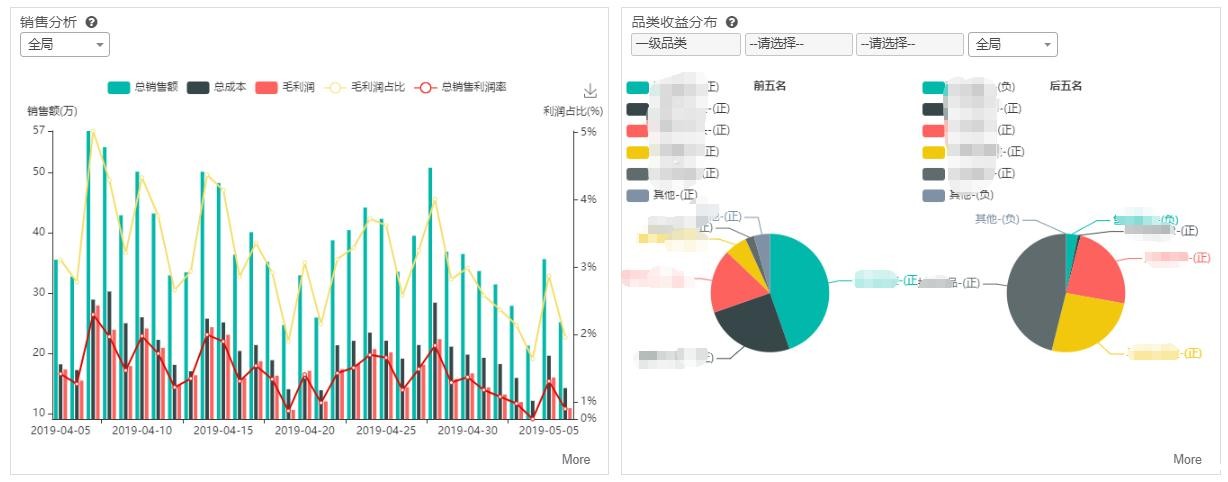Click 其他-(正) legend swatch in 前五名
Viewport: 1228px width, 482px height.
637,195
